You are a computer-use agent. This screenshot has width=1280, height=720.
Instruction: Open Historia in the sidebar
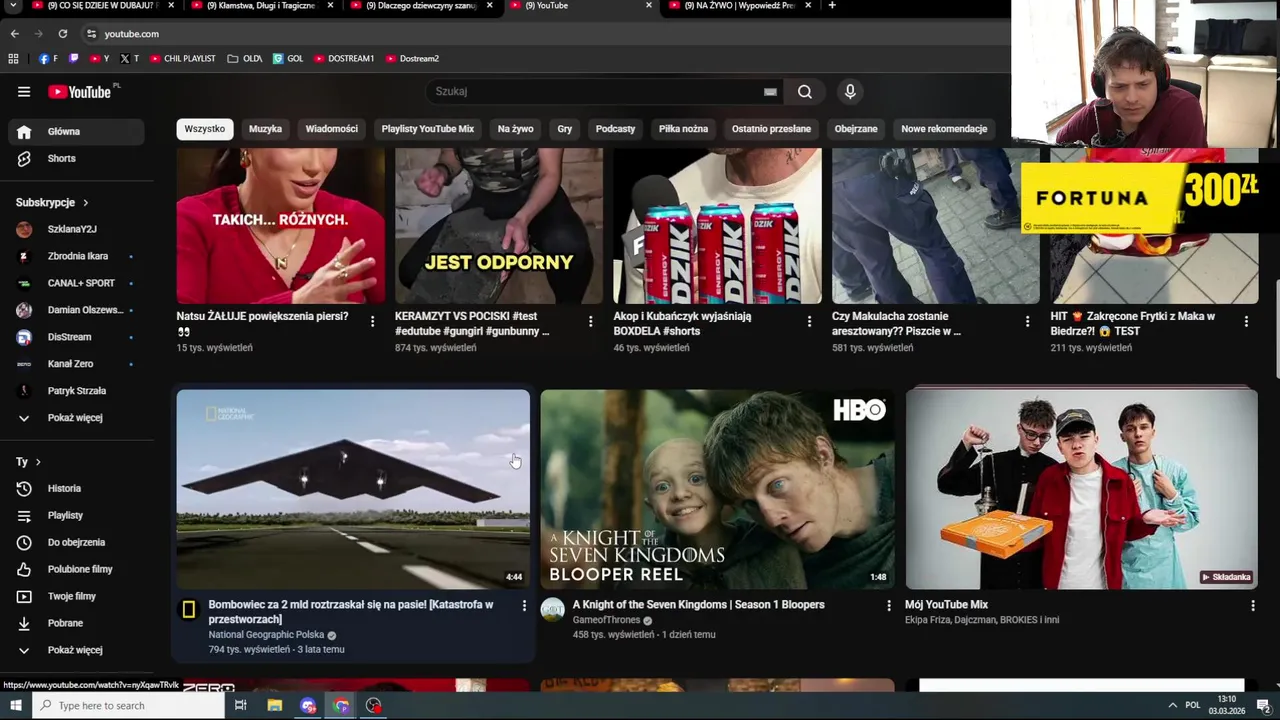click(x=76, y=489)
